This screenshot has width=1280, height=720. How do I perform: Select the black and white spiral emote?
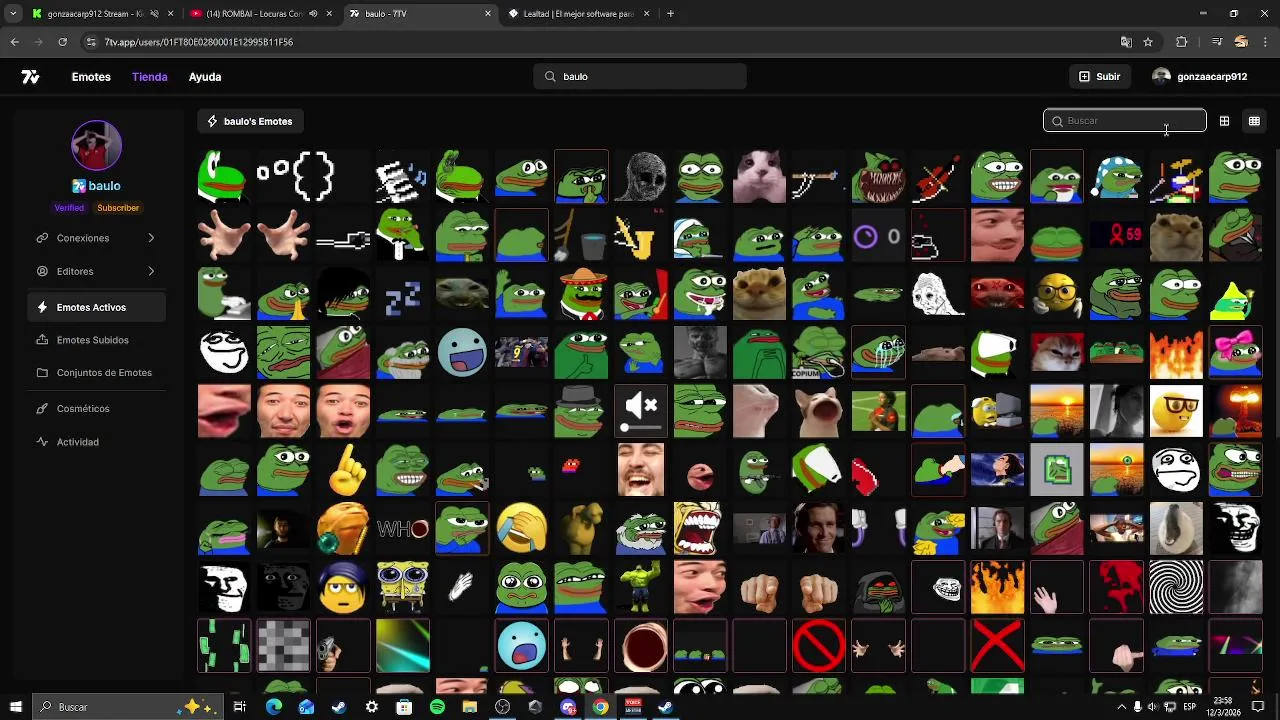coord(1176,588)
